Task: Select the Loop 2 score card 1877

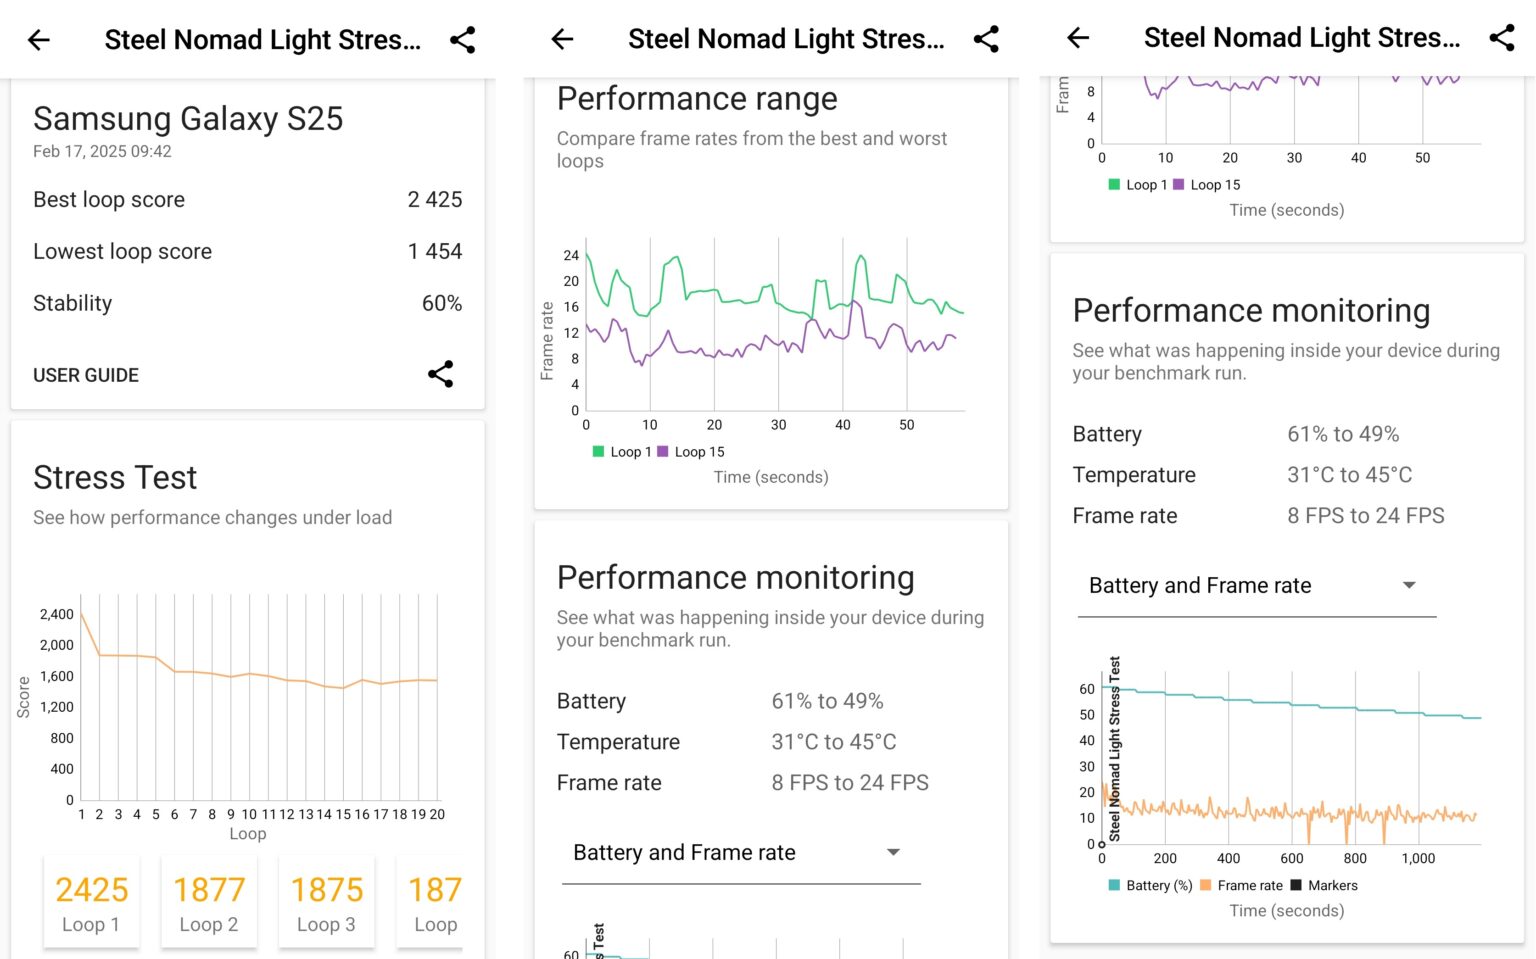Action: coord(209,902)
